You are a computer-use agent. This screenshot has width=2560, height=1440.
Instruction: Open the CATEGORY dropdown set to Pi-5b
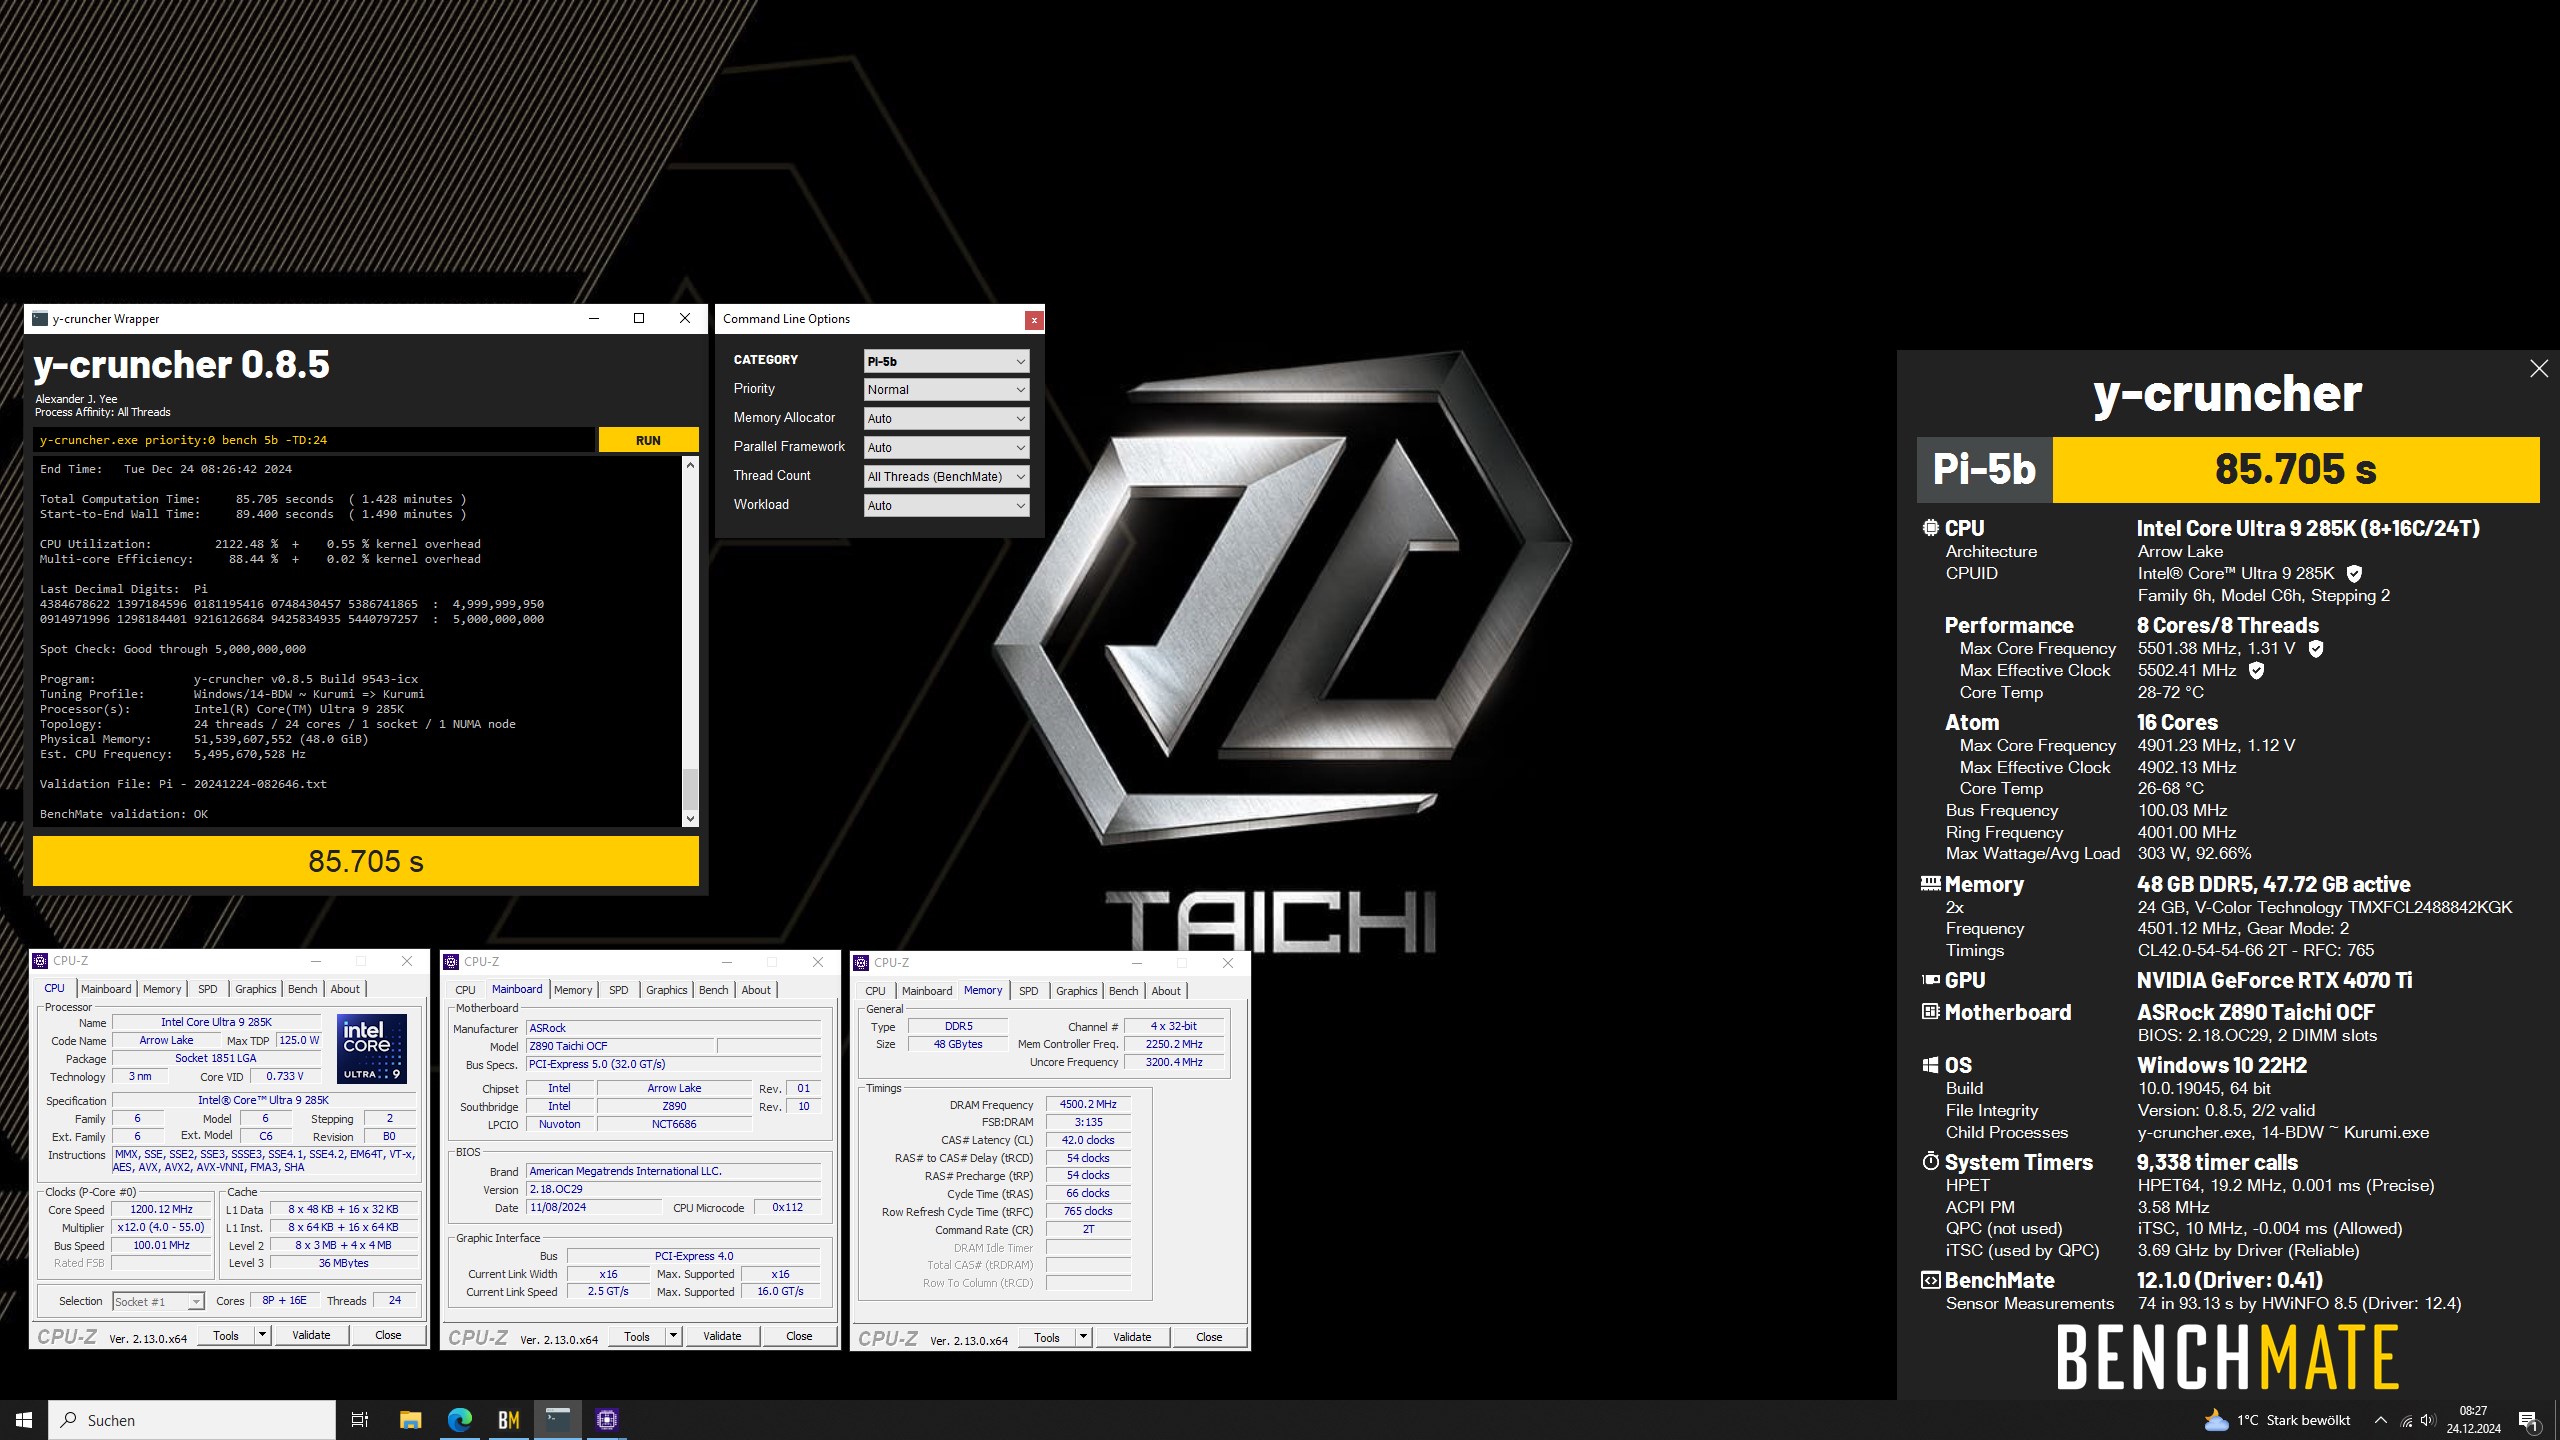946,361
